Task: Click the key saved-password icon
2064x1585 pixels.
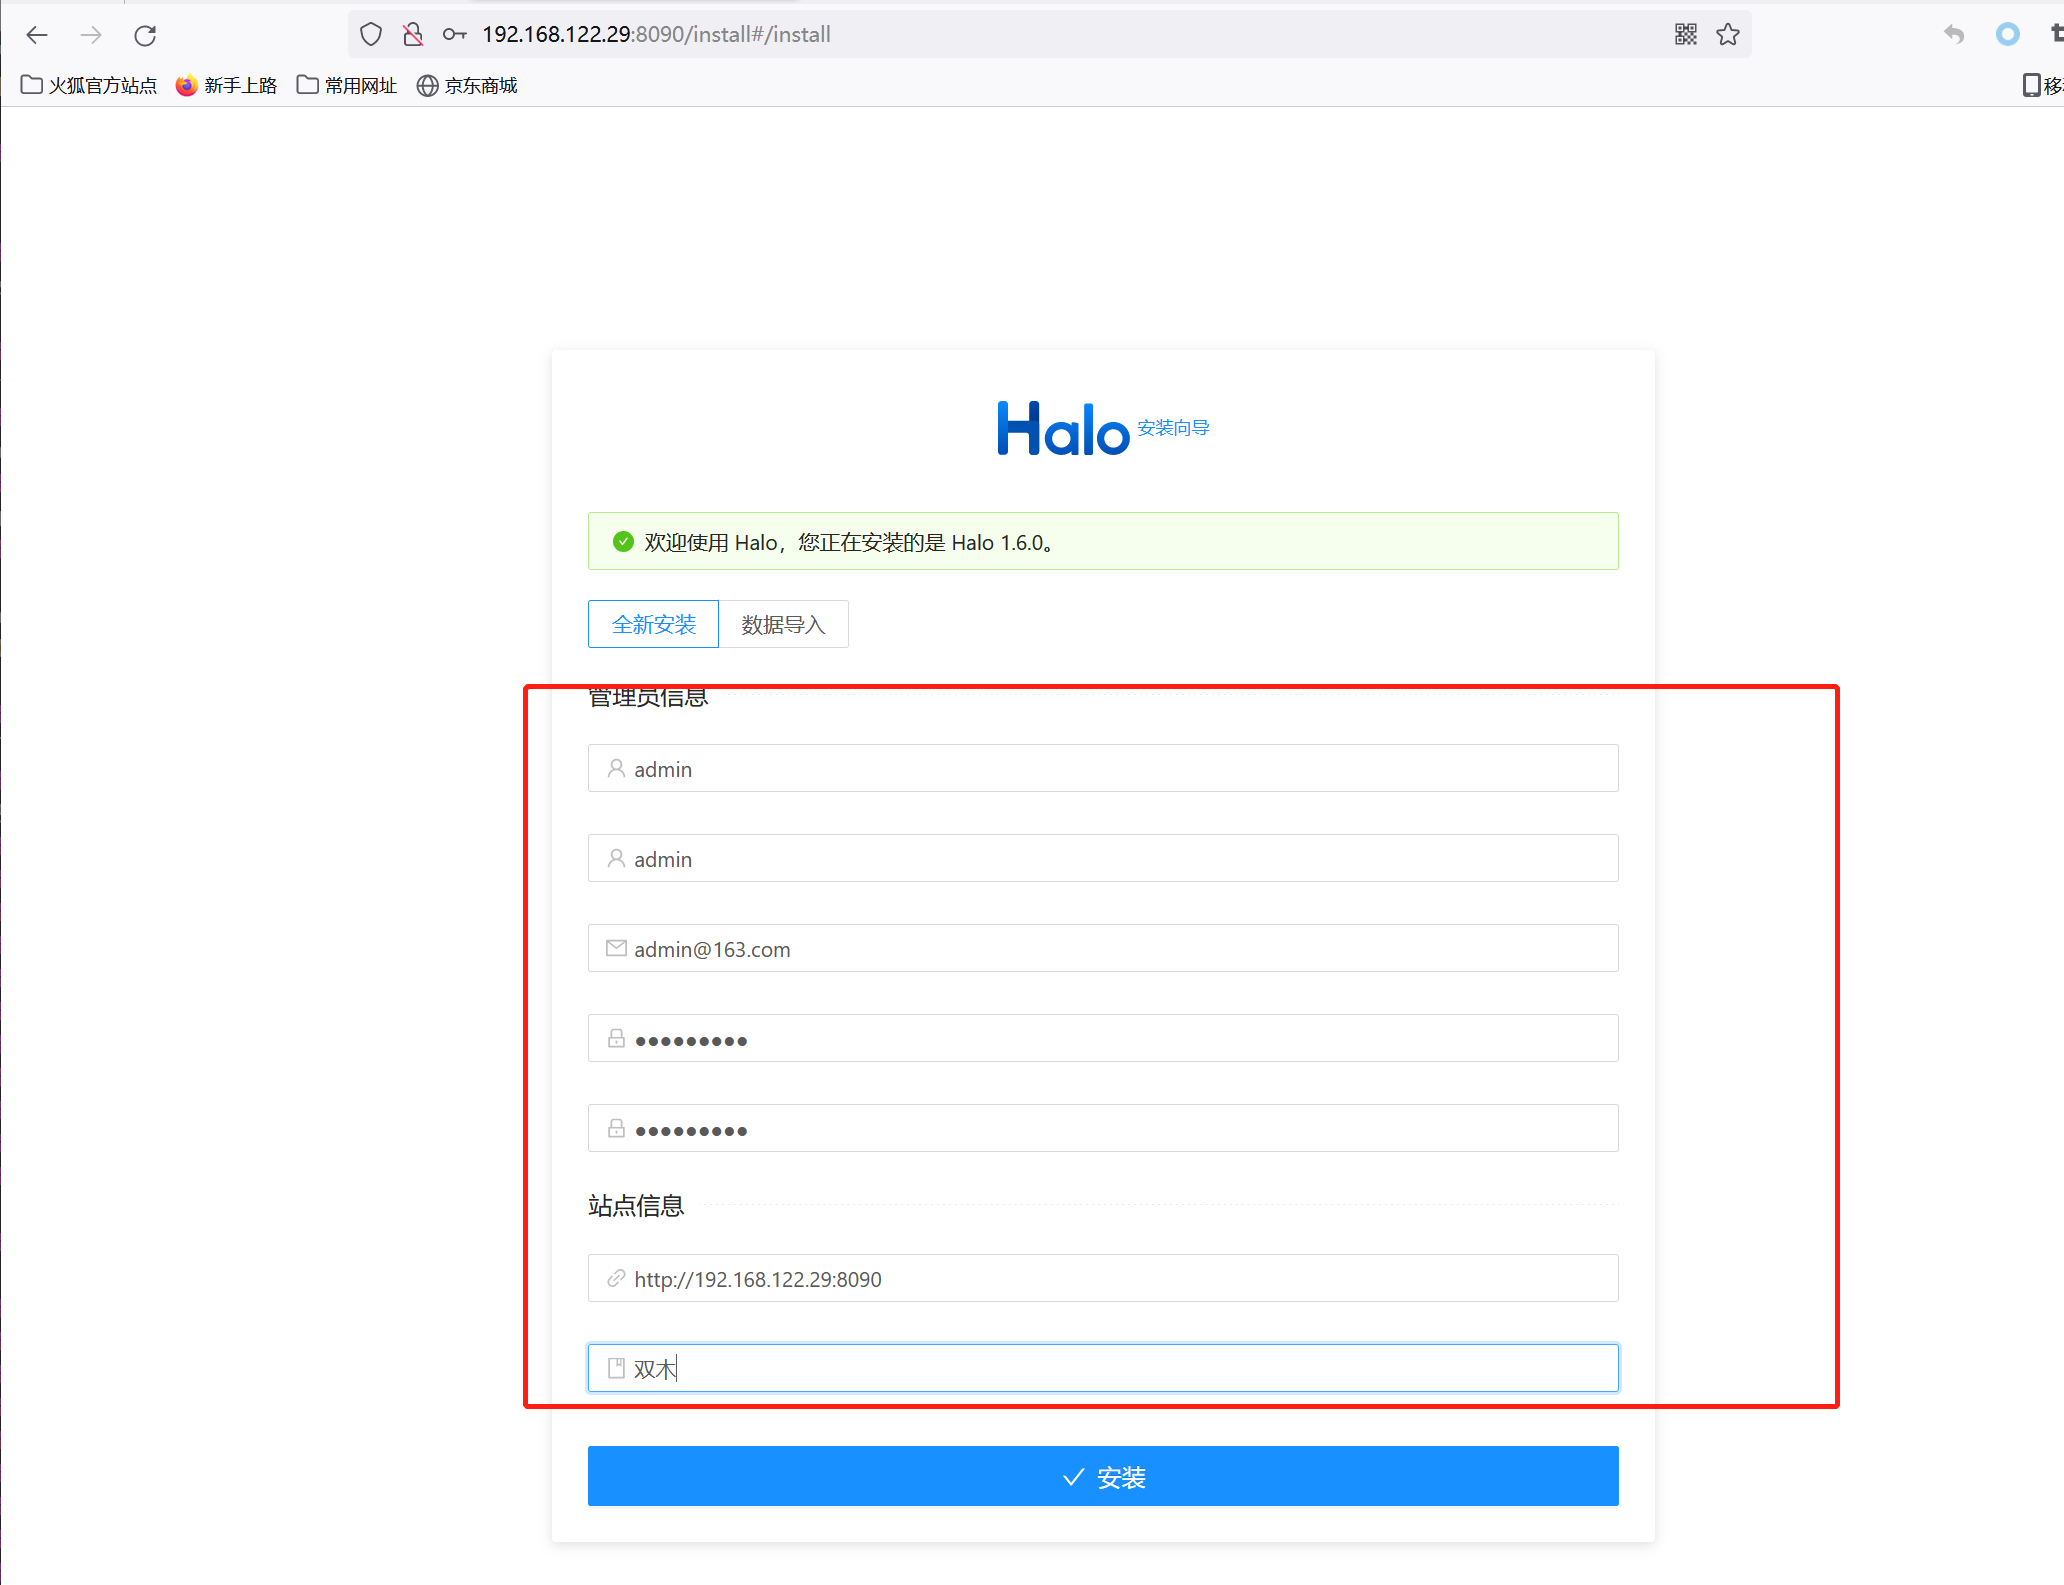Action: [x=454, y=34]
